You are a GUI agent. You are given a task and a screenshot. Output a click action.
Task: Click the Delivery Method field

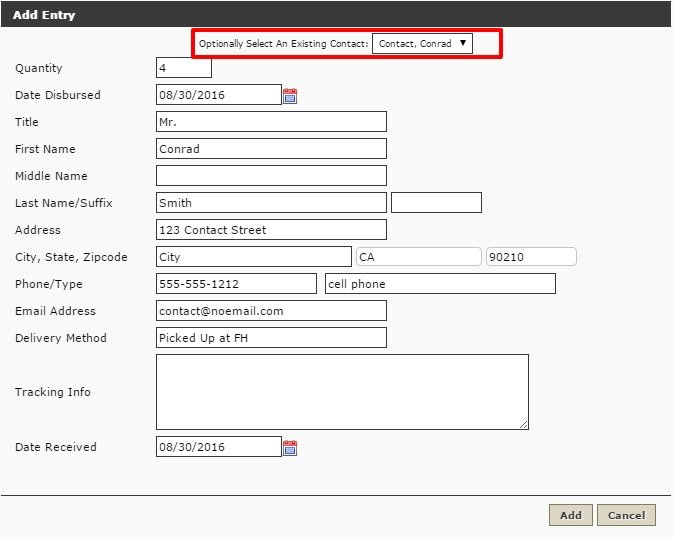point(271,337)
